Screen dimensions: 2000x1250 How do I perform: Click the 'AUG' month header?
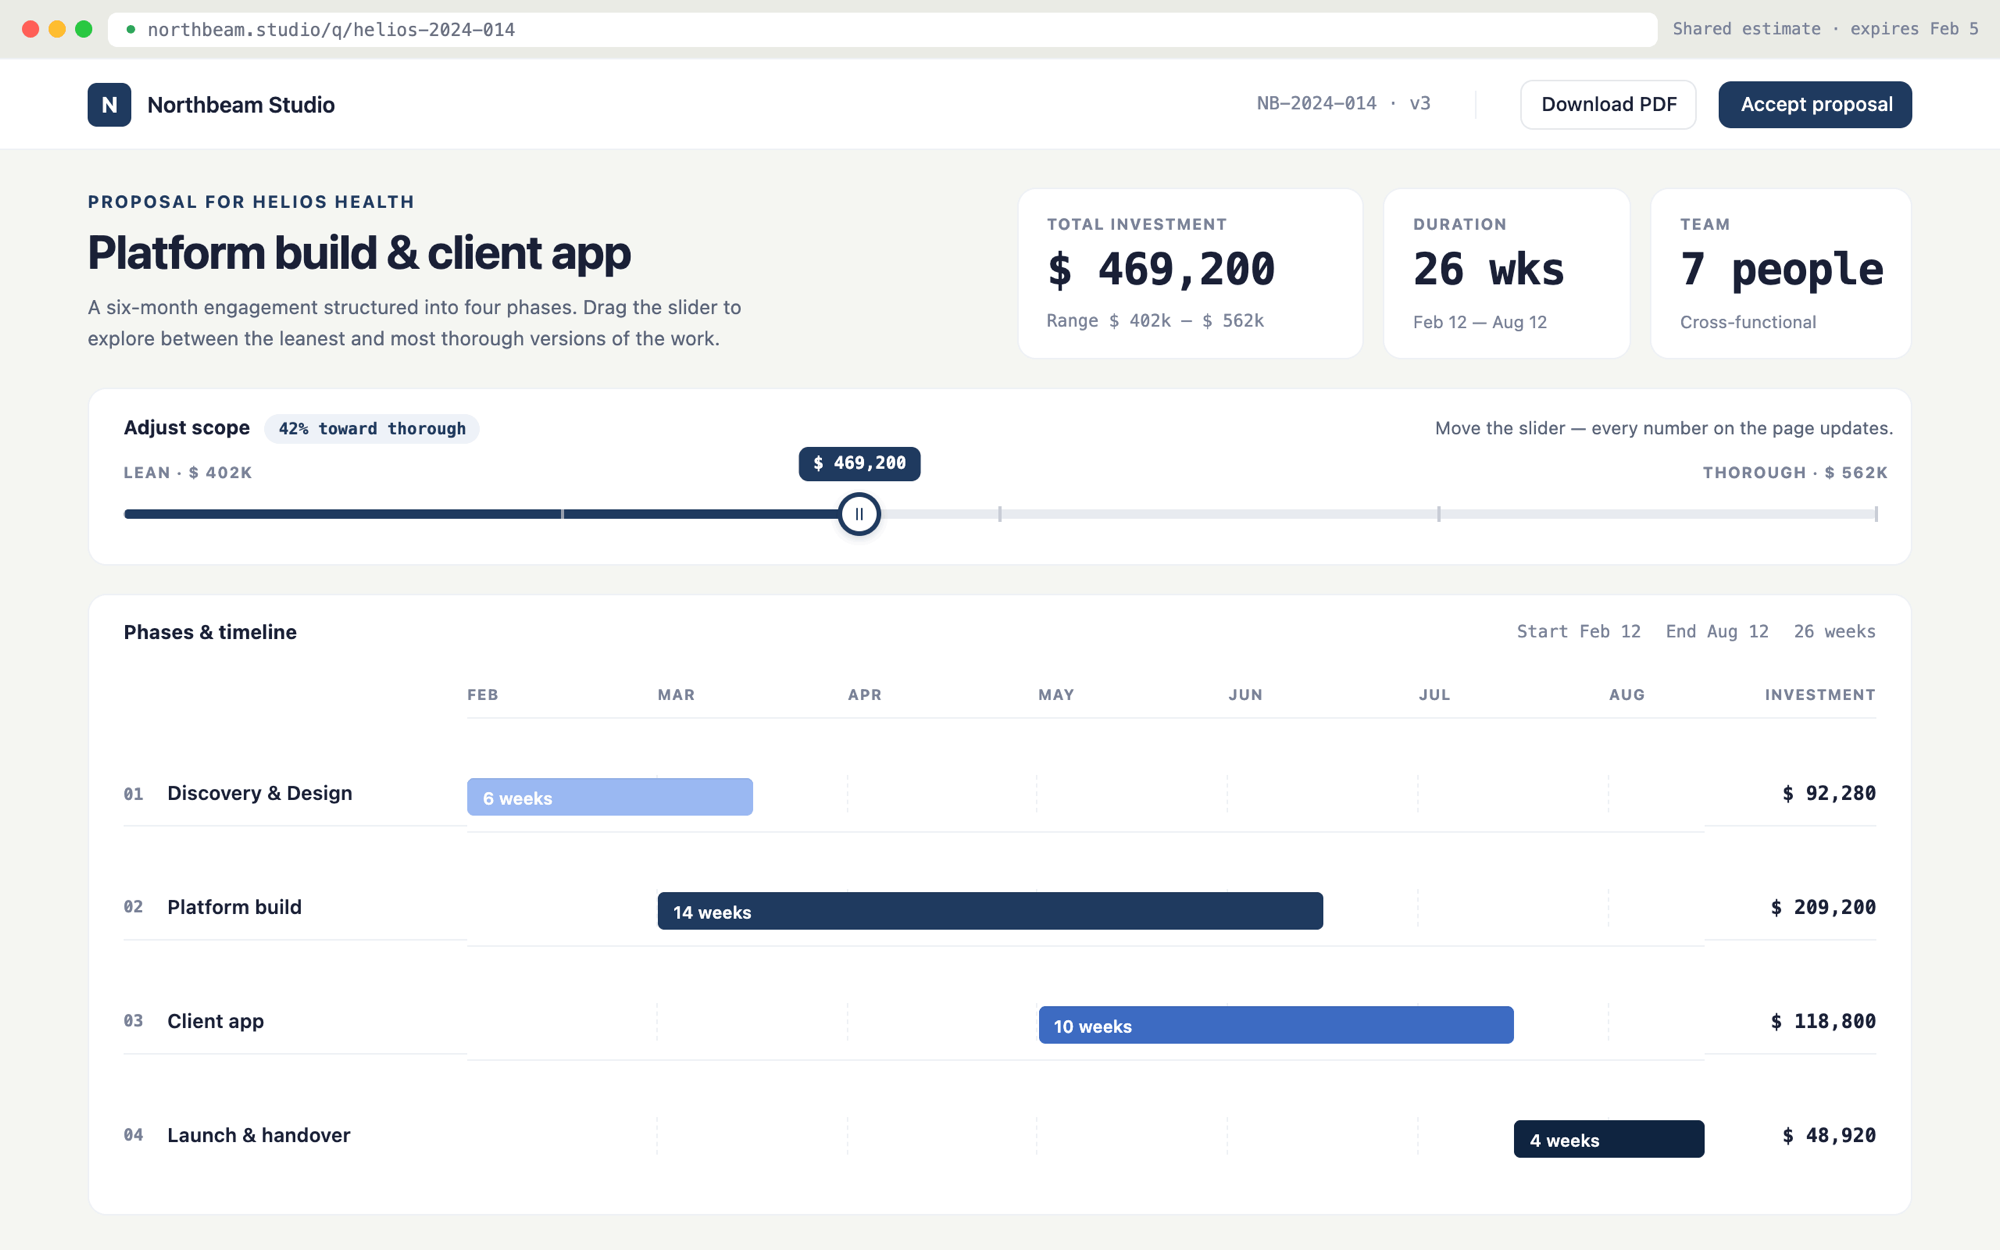(1627, 695)
